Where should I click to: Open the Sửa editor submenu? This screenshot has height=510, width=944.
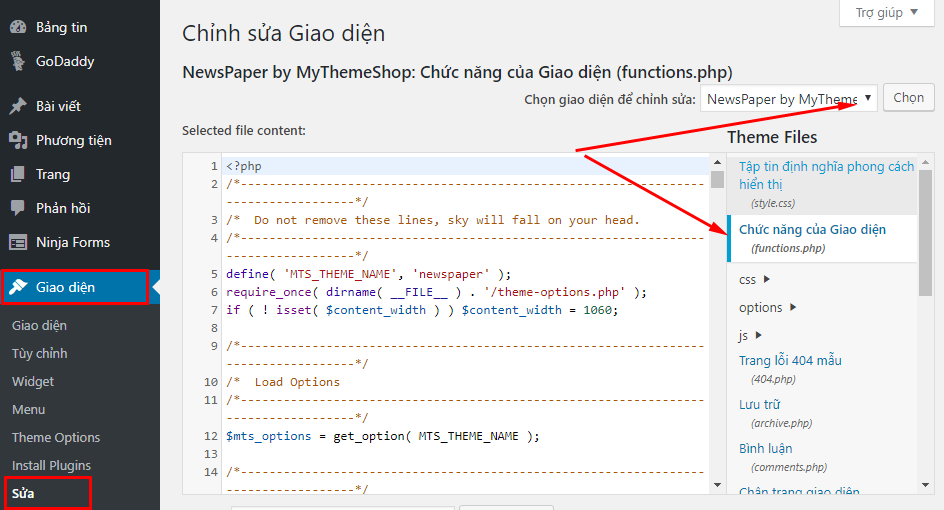pyautogui.click(x=23, y=493)
